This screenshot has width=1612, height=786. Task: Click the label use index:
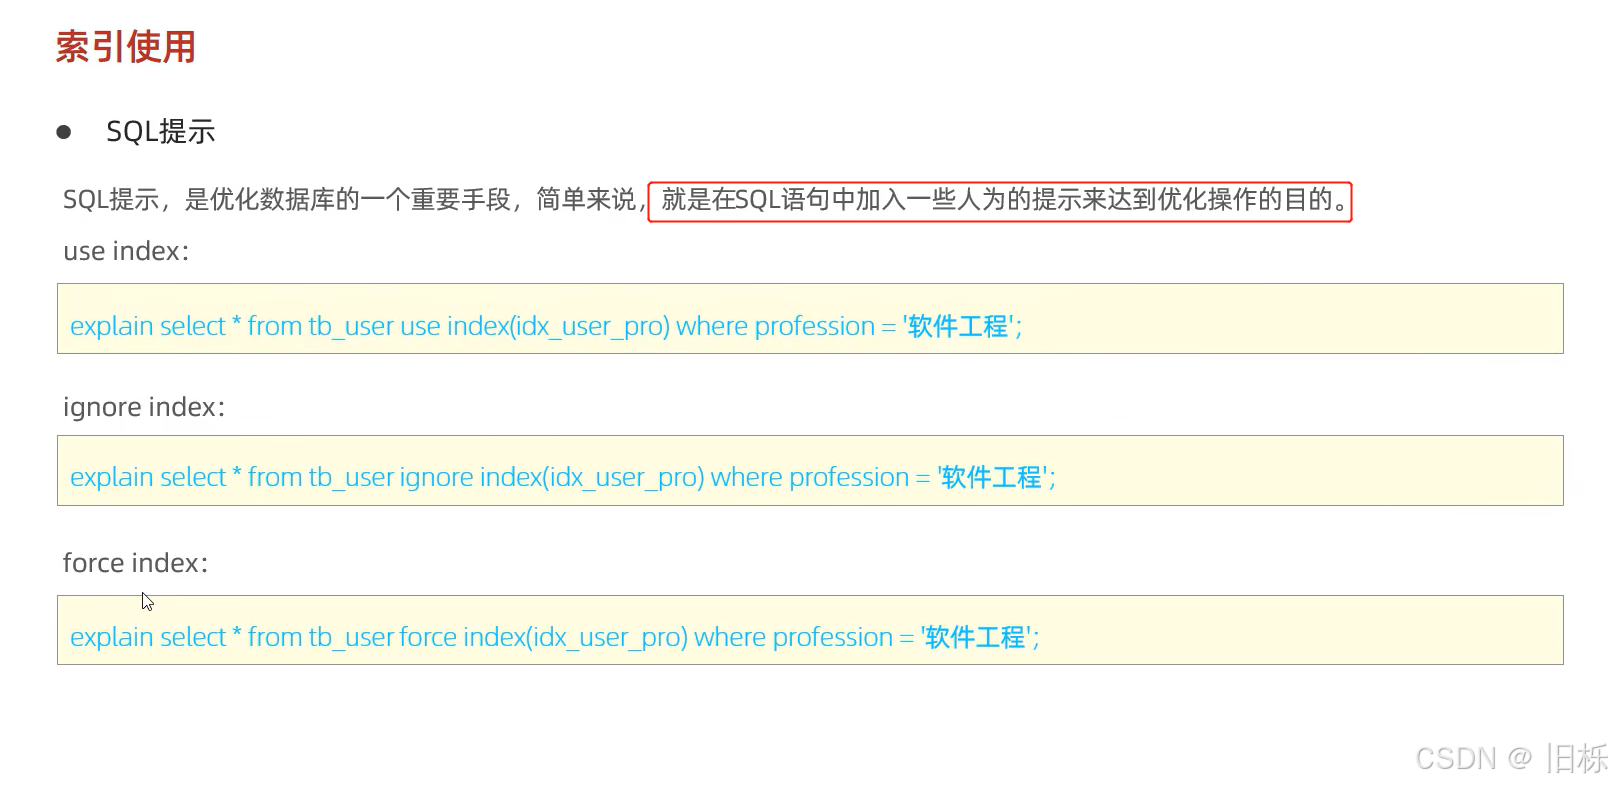point(126,251)
